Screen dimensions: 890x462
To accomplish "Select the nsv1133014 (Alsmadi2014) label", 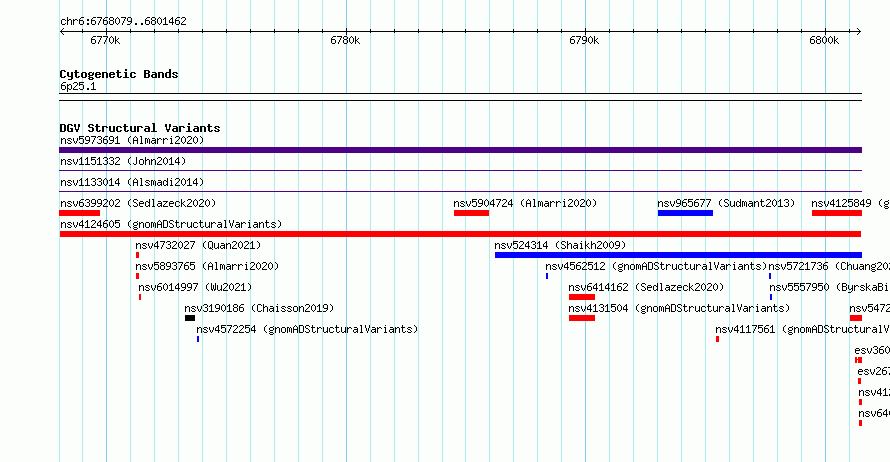I will 132,182.
